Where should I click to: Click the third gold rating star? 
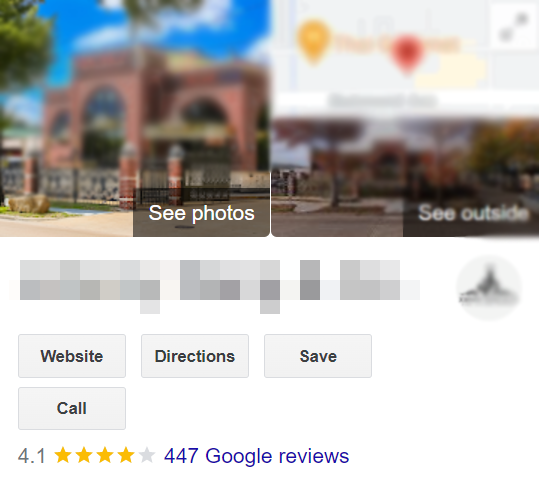pyautogui.click(x=105, y=455)
